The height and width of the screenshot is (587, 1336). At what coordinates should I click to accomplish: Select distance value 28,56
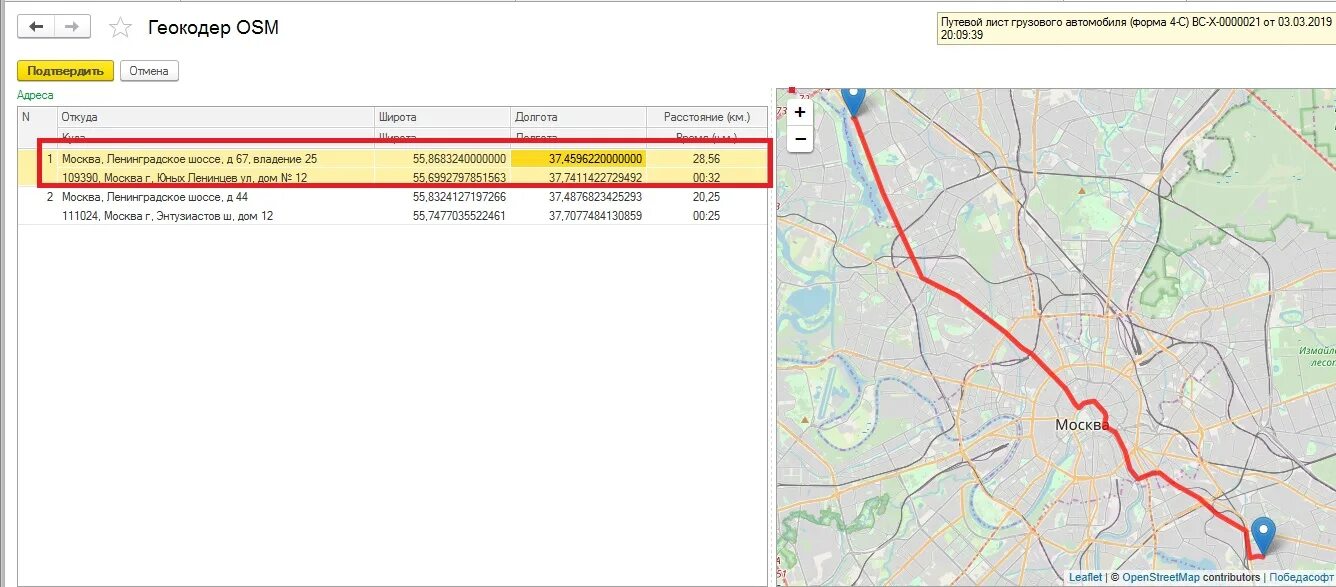706,159
